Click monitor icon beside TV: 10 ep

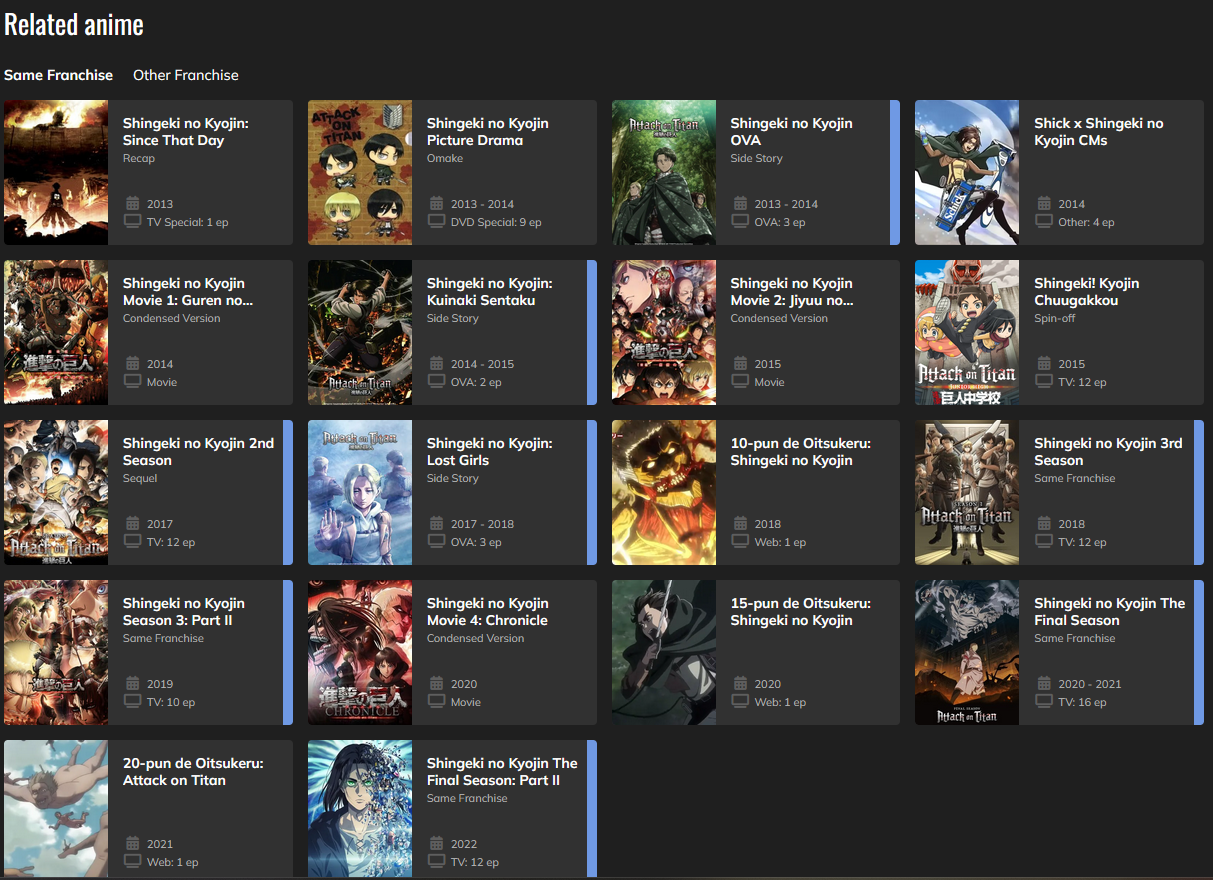coord(132,701)
